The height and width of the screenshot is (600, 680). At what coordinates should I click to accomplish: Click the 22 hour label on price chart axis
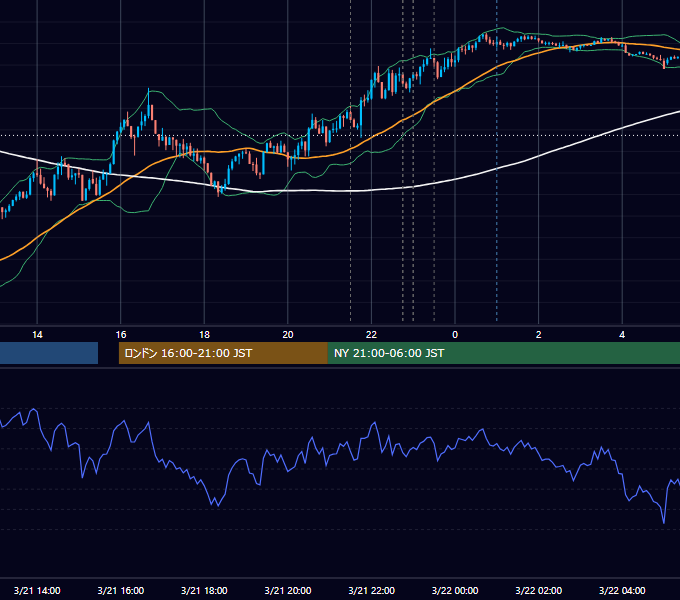click(x=371, y=335)
